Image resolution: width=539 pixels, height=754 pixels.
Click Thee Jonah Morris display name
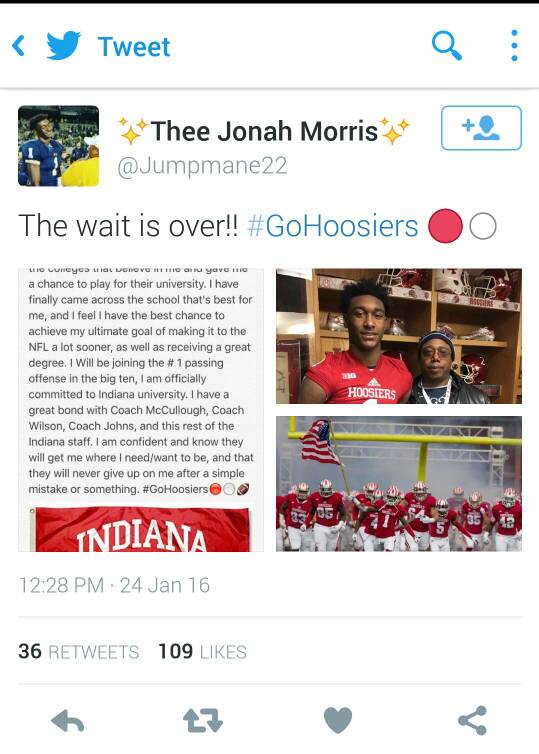[x=264, y=131]
